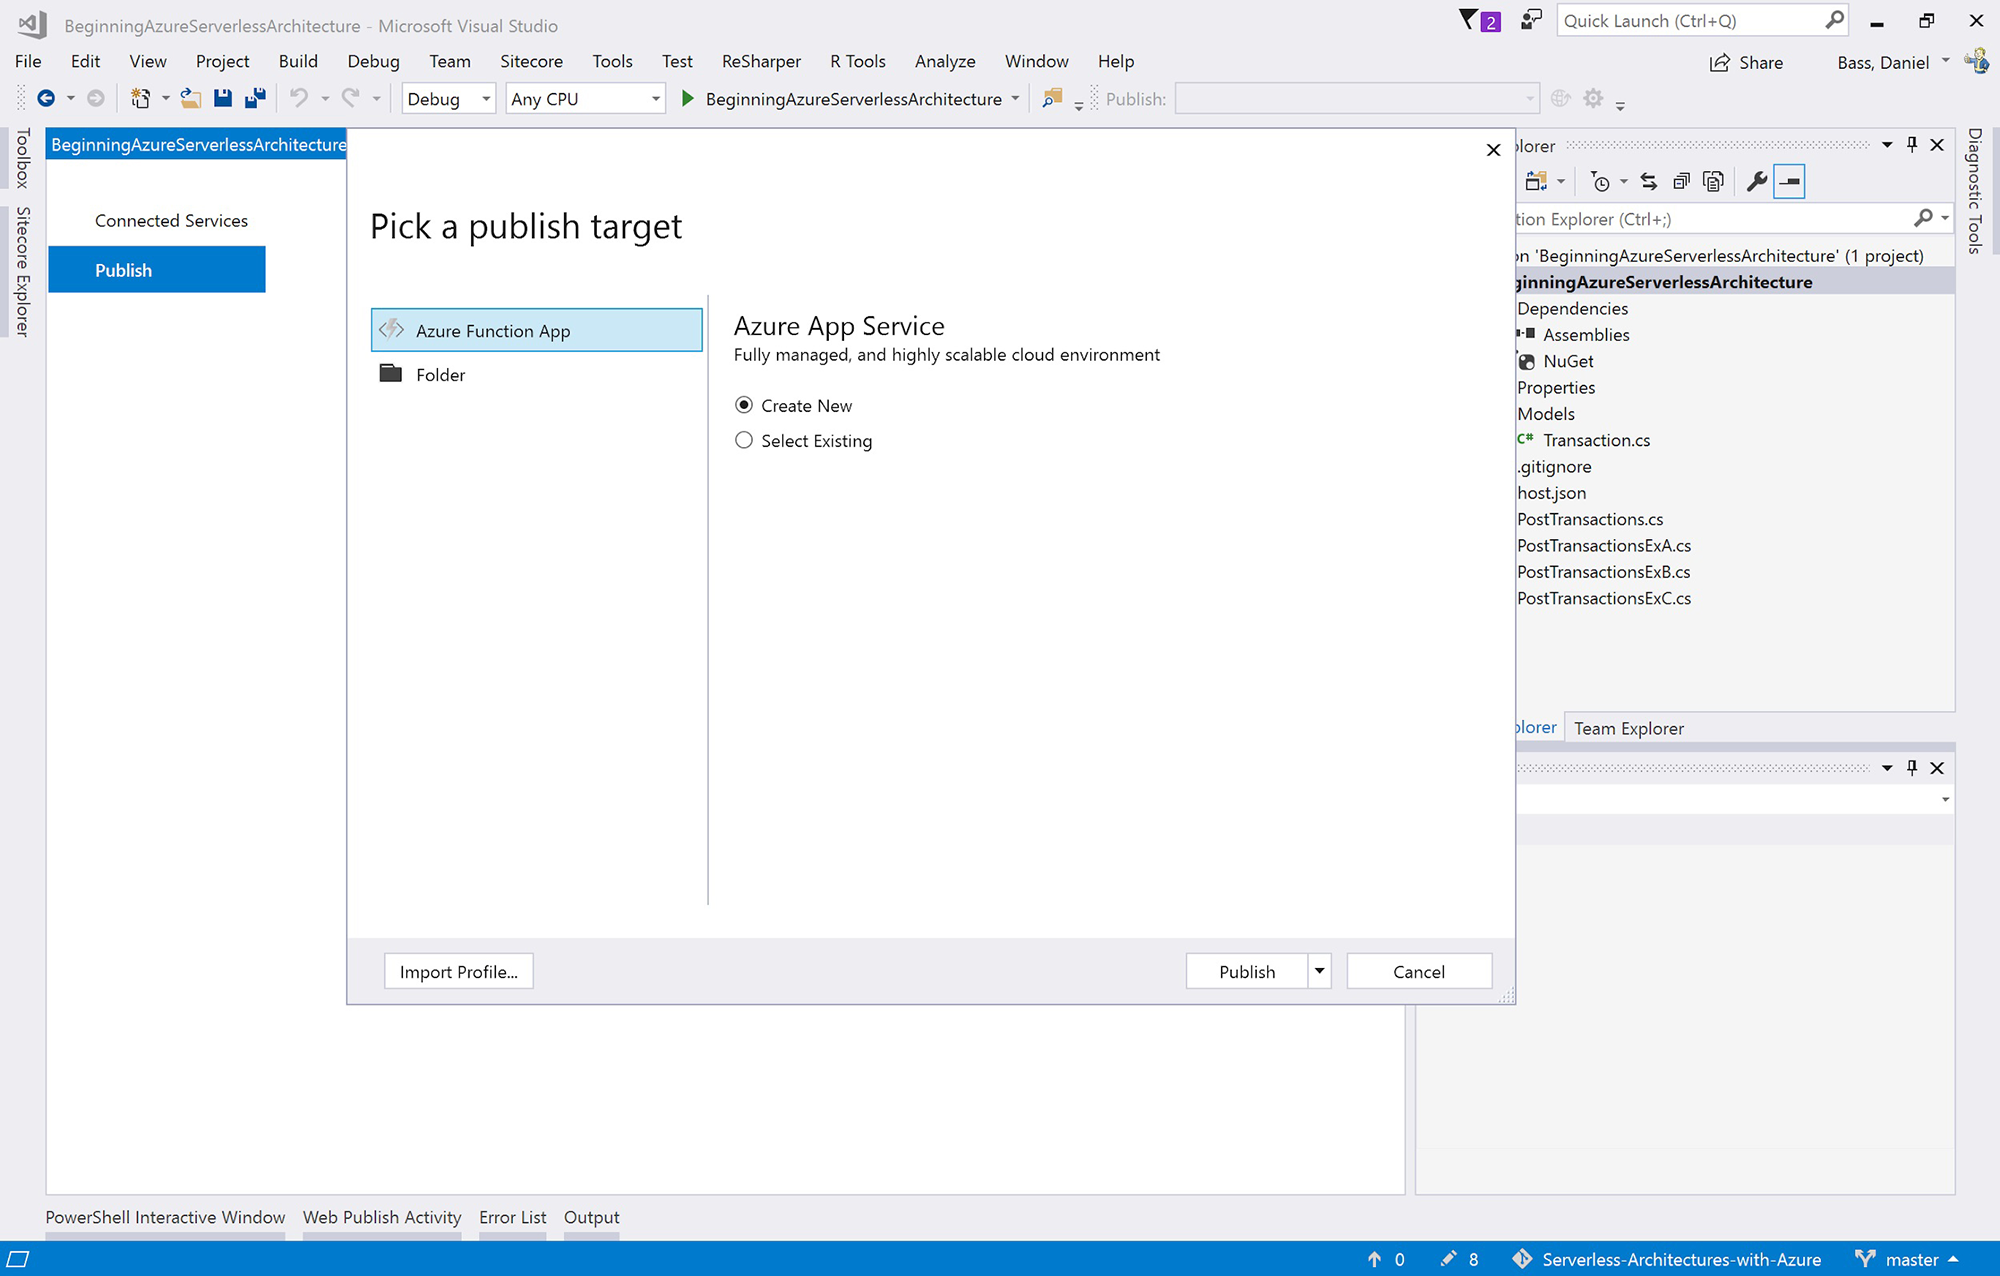The image size is (2000, 1276).
Task: Open the Properties panel object dropdown
Action: tap(1945, 799)
